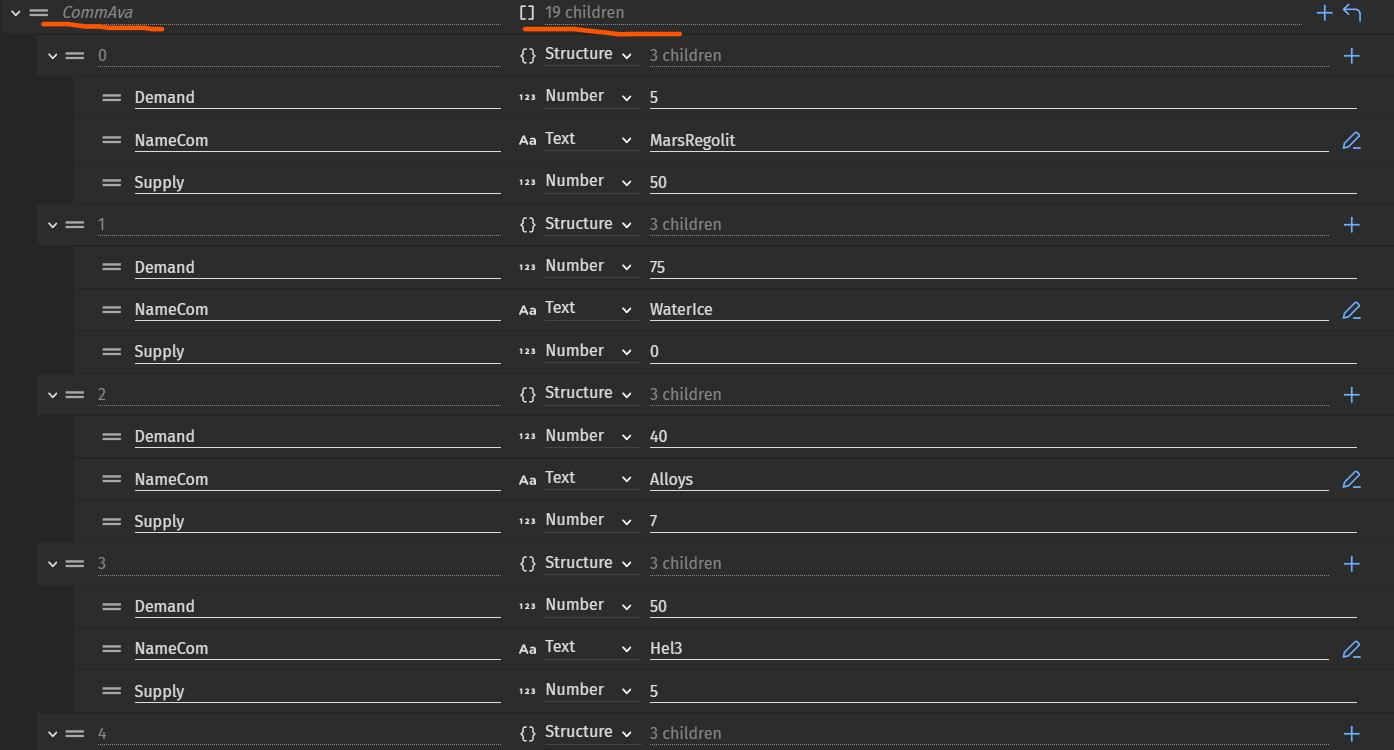Grab the drag handle of structure 1
This screenshot has width=1394, height=750.
pyautogui.click(x=75, y=225)
